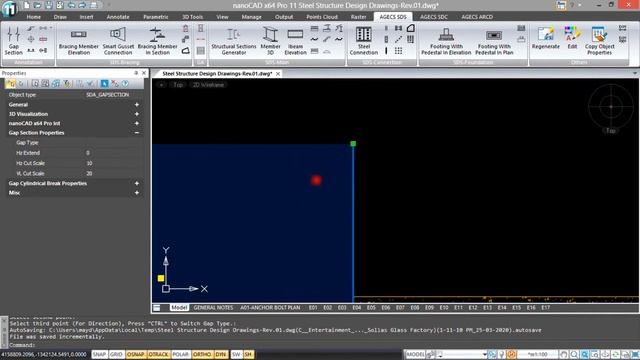Open the Home ribbon tab
The image size is (640, 360).
coord(33,17)
